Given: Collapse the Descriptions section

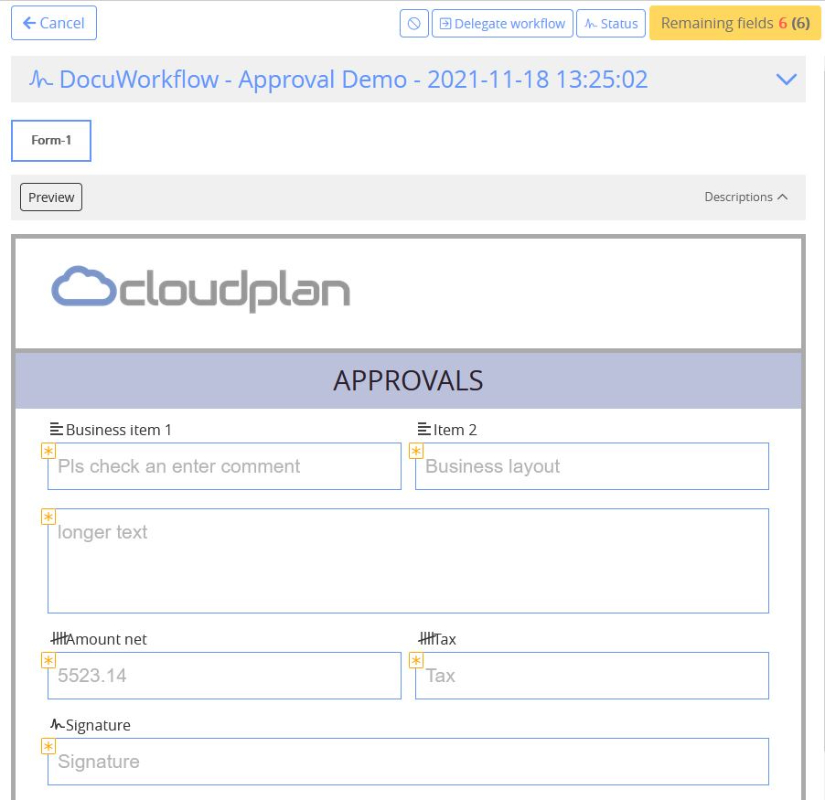Looking at the screenshot, I should click(x=746, y=197).
